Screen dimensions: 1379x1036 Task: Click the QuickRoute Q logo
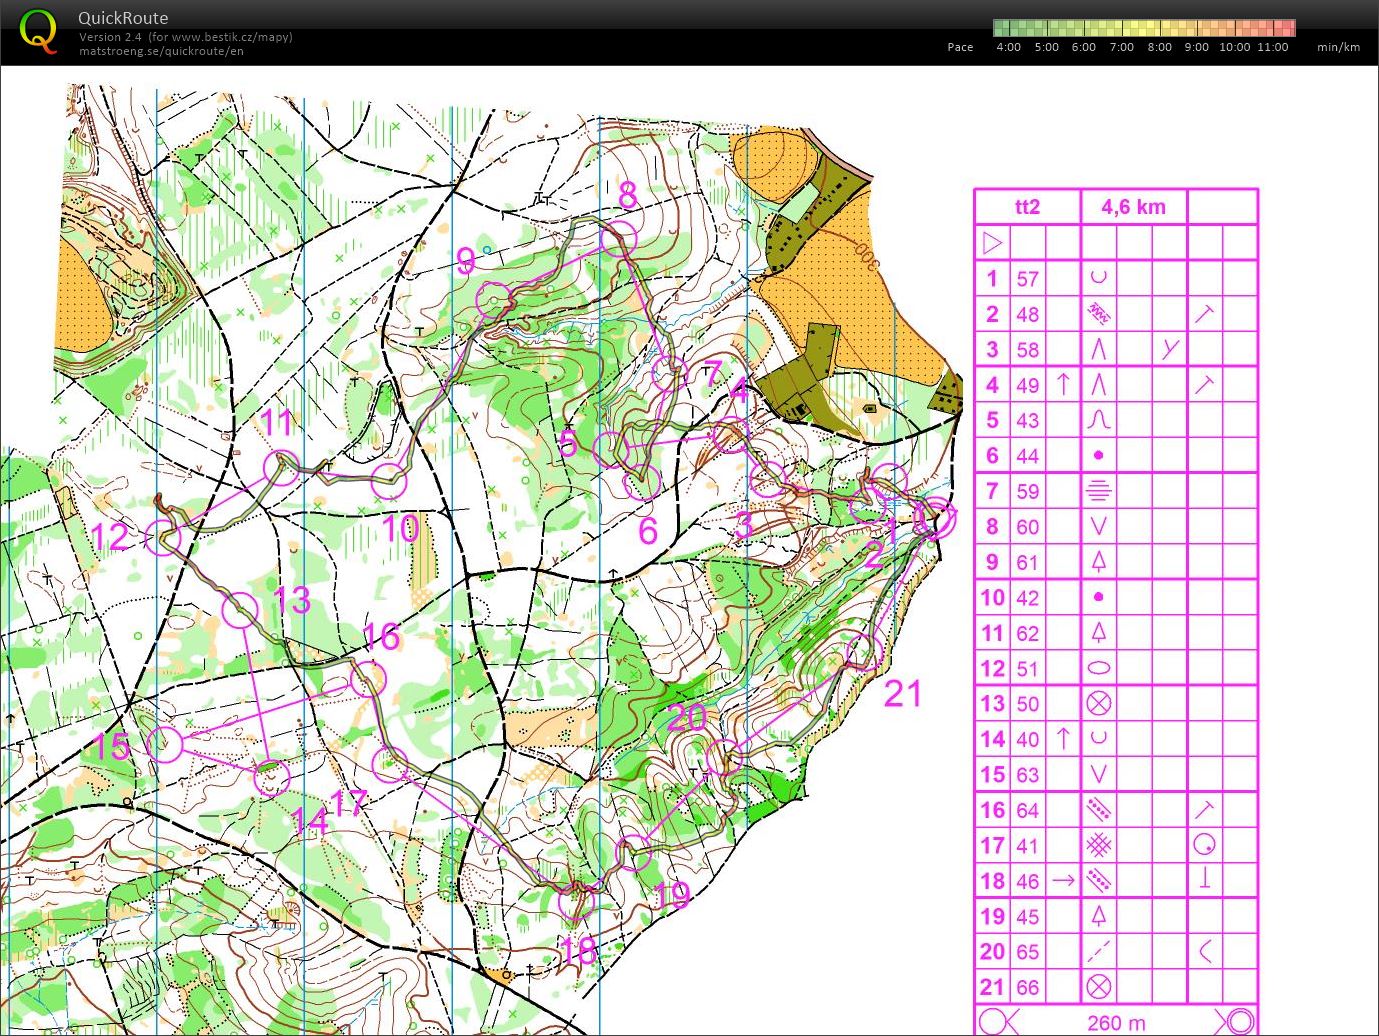click(x=38, y=30)
